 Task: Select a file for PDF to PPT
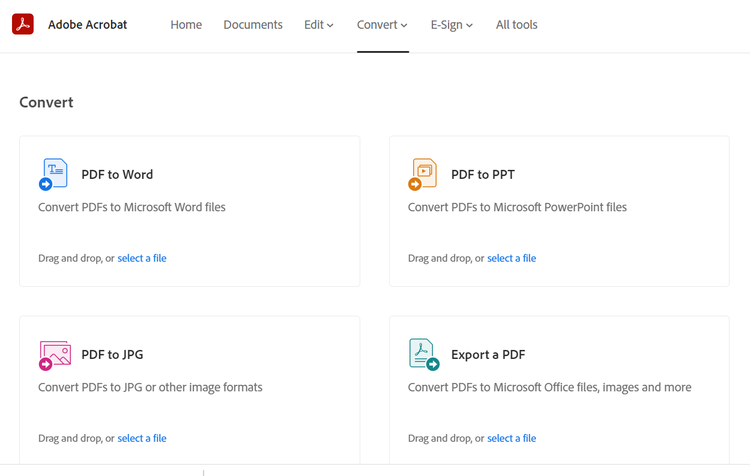point(511,258)
